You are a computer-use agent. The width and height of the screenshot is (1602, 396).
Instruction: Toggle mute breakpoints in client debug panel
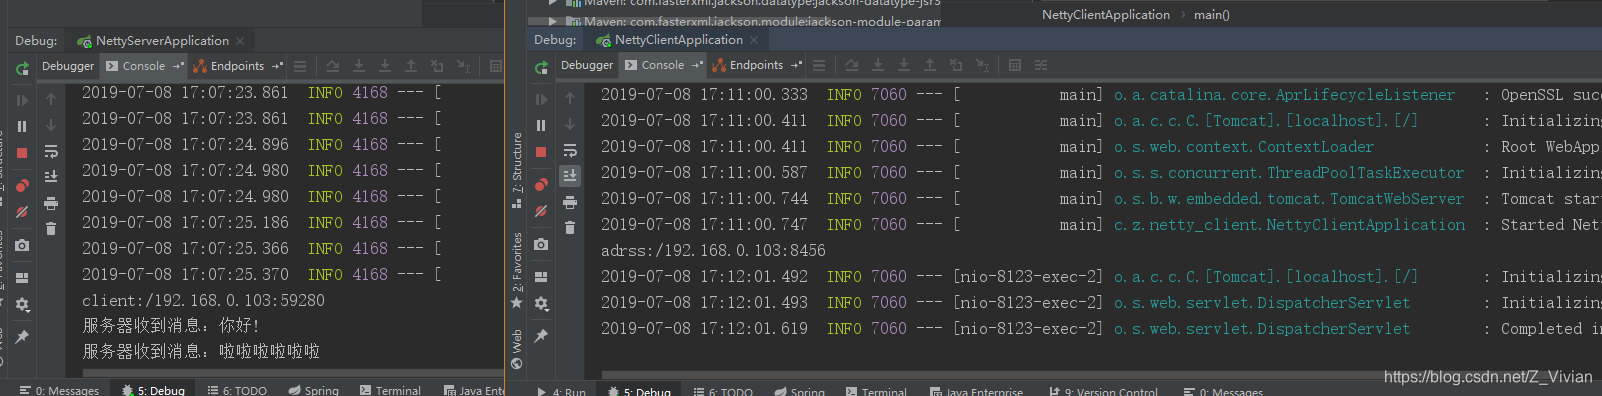(x=541, y=211)
